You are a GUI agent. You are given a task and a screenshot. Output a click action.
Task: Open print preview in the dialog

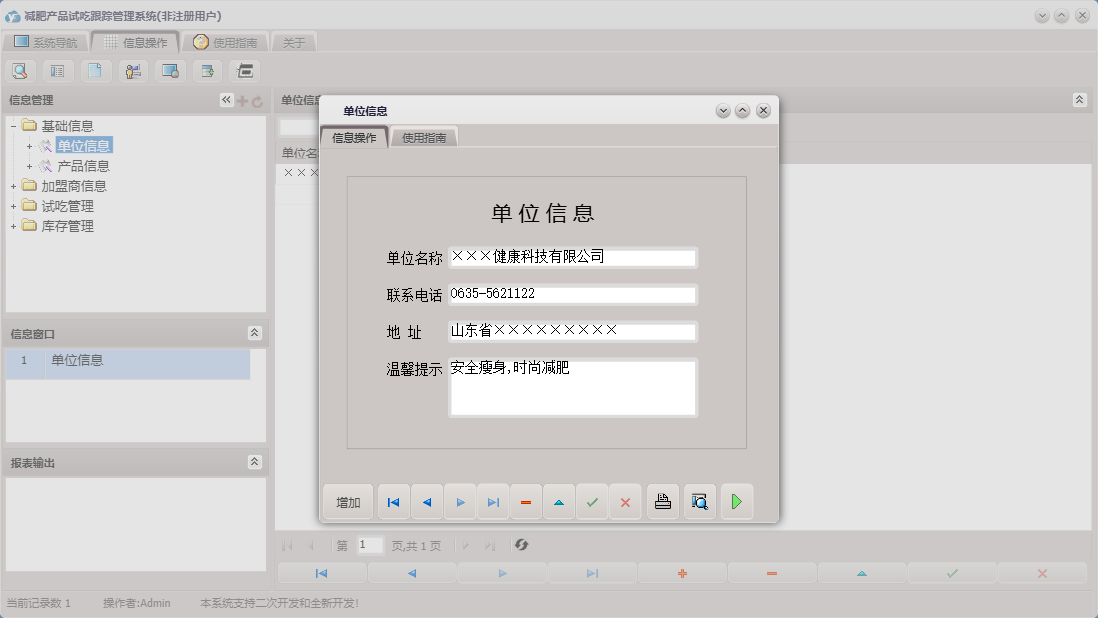[x=698, y=501]
